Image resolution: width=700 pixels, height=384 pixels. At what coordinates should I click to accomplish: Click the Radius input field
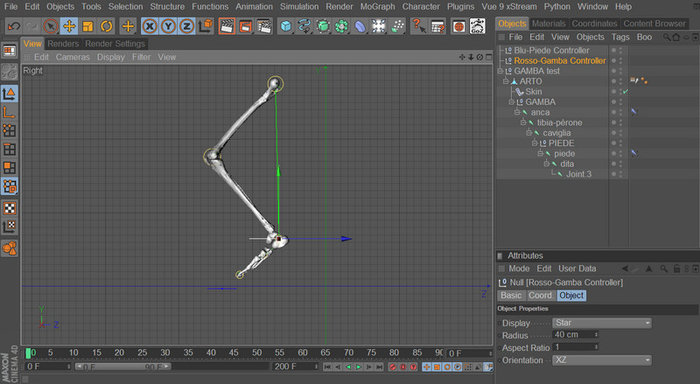click(x=575, y=334)
